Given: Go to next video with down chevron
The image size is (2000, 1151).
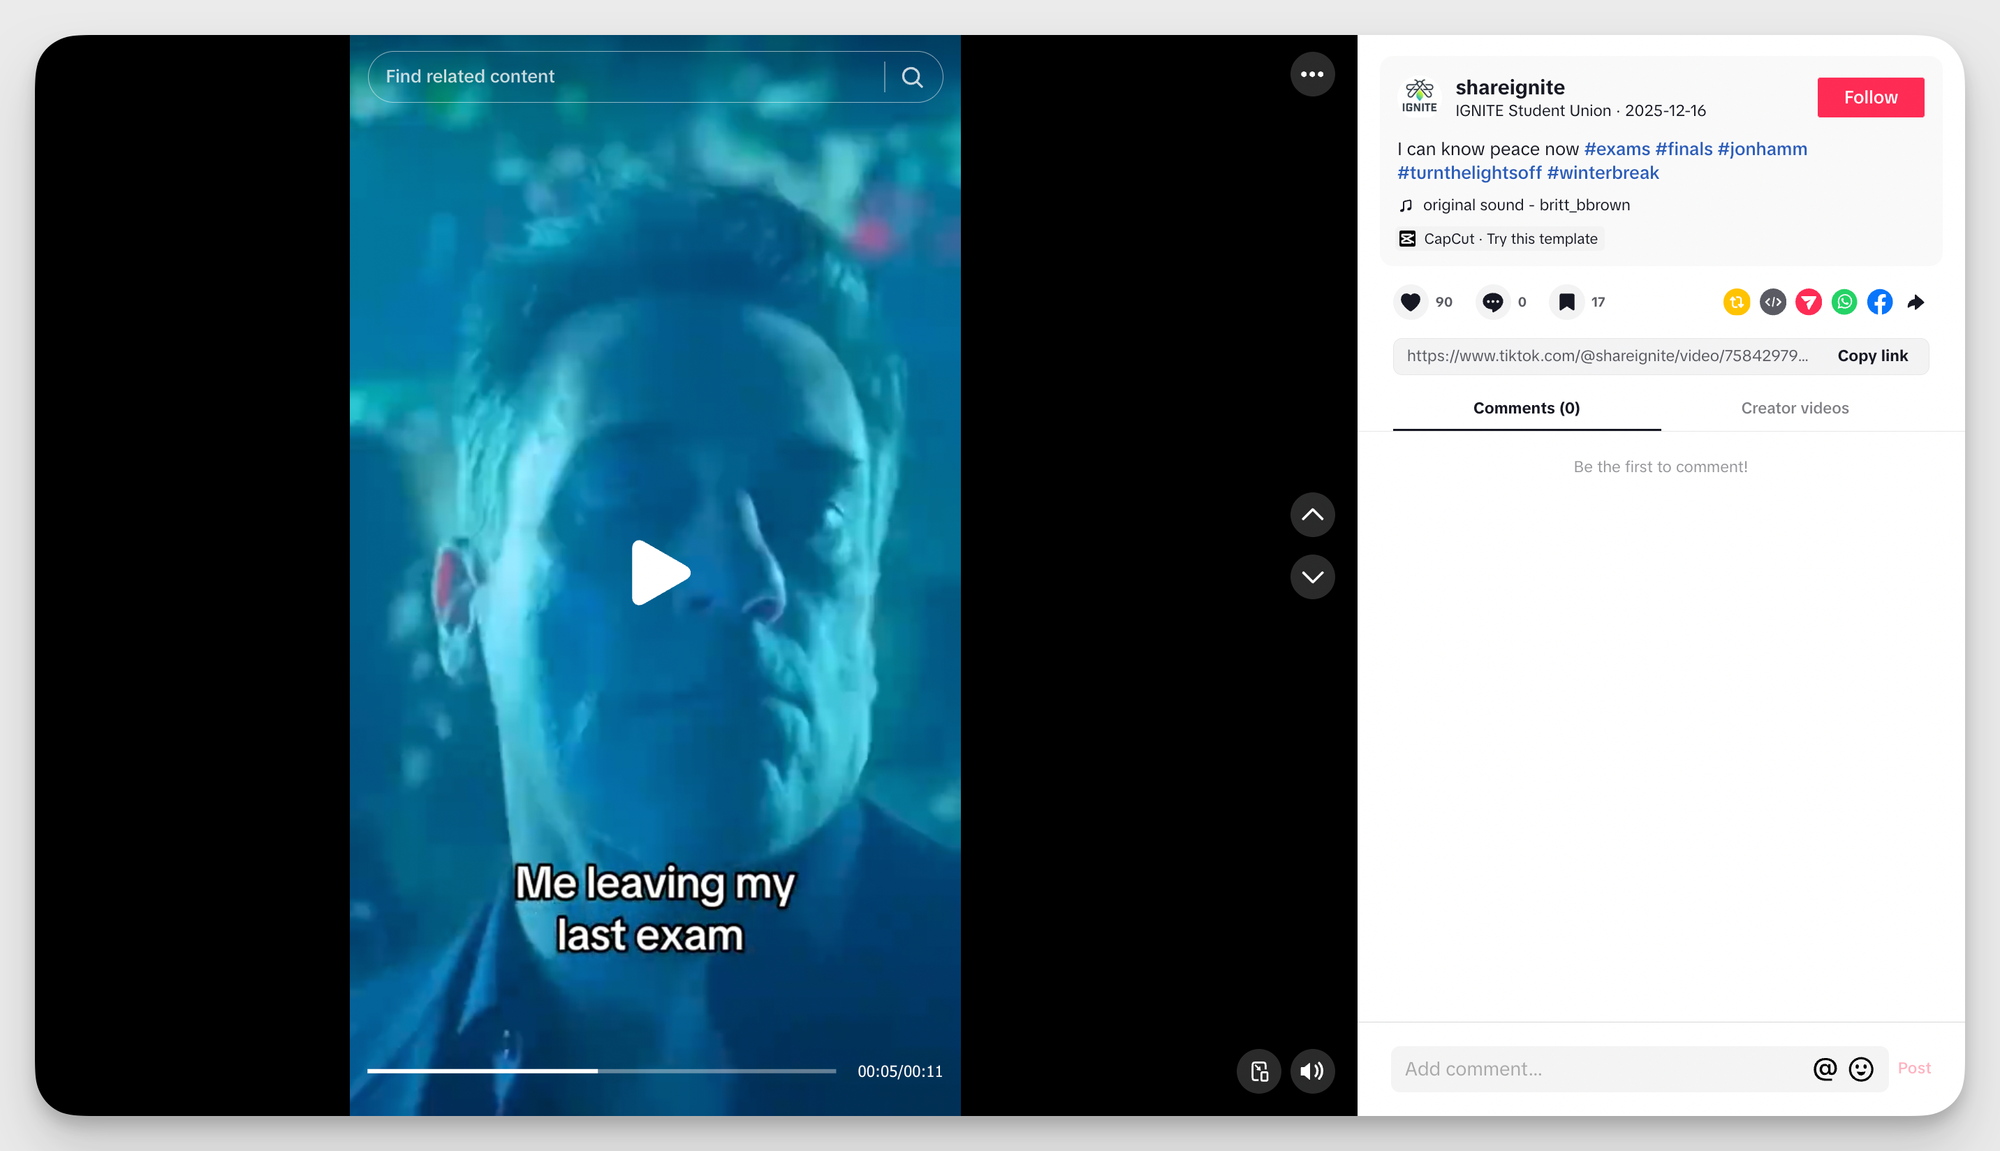Looking at the screenshot, I should pos(1312,577).
